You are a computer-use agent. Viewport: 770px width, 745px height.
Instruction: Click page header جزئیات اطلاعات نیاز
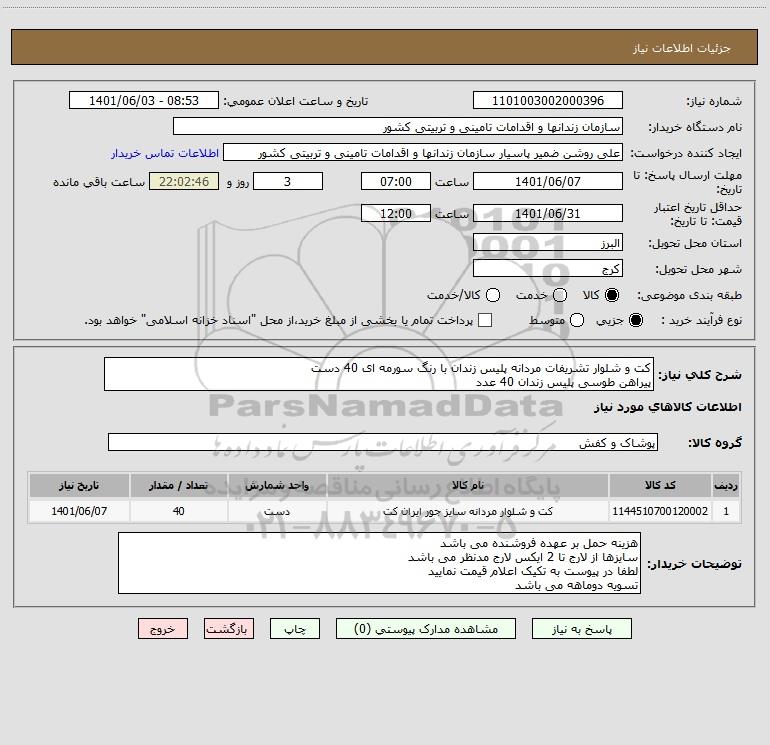[681, 48]
